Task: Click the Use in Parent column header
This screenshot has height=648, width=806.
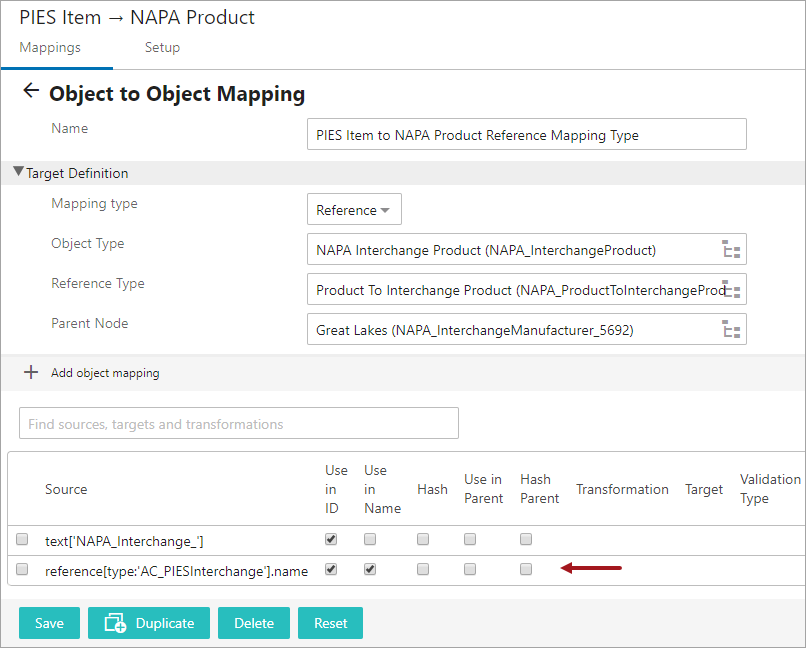Action: [x=483, y=489]
